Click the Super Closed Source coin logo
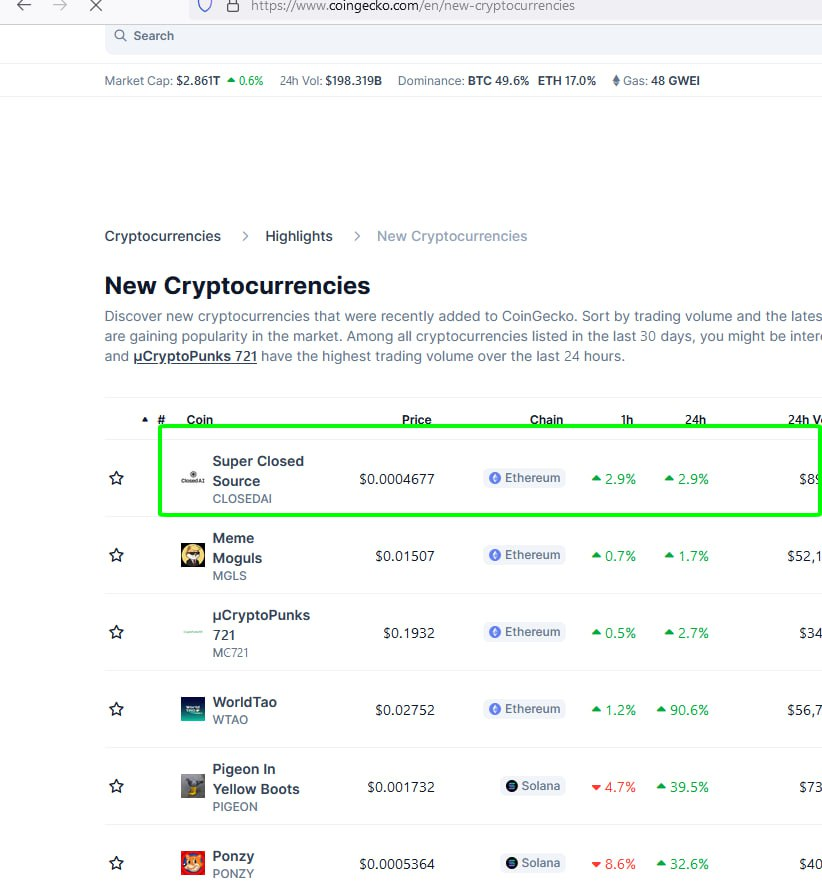This screenshot has height=896, width=822. click(193, 478)
